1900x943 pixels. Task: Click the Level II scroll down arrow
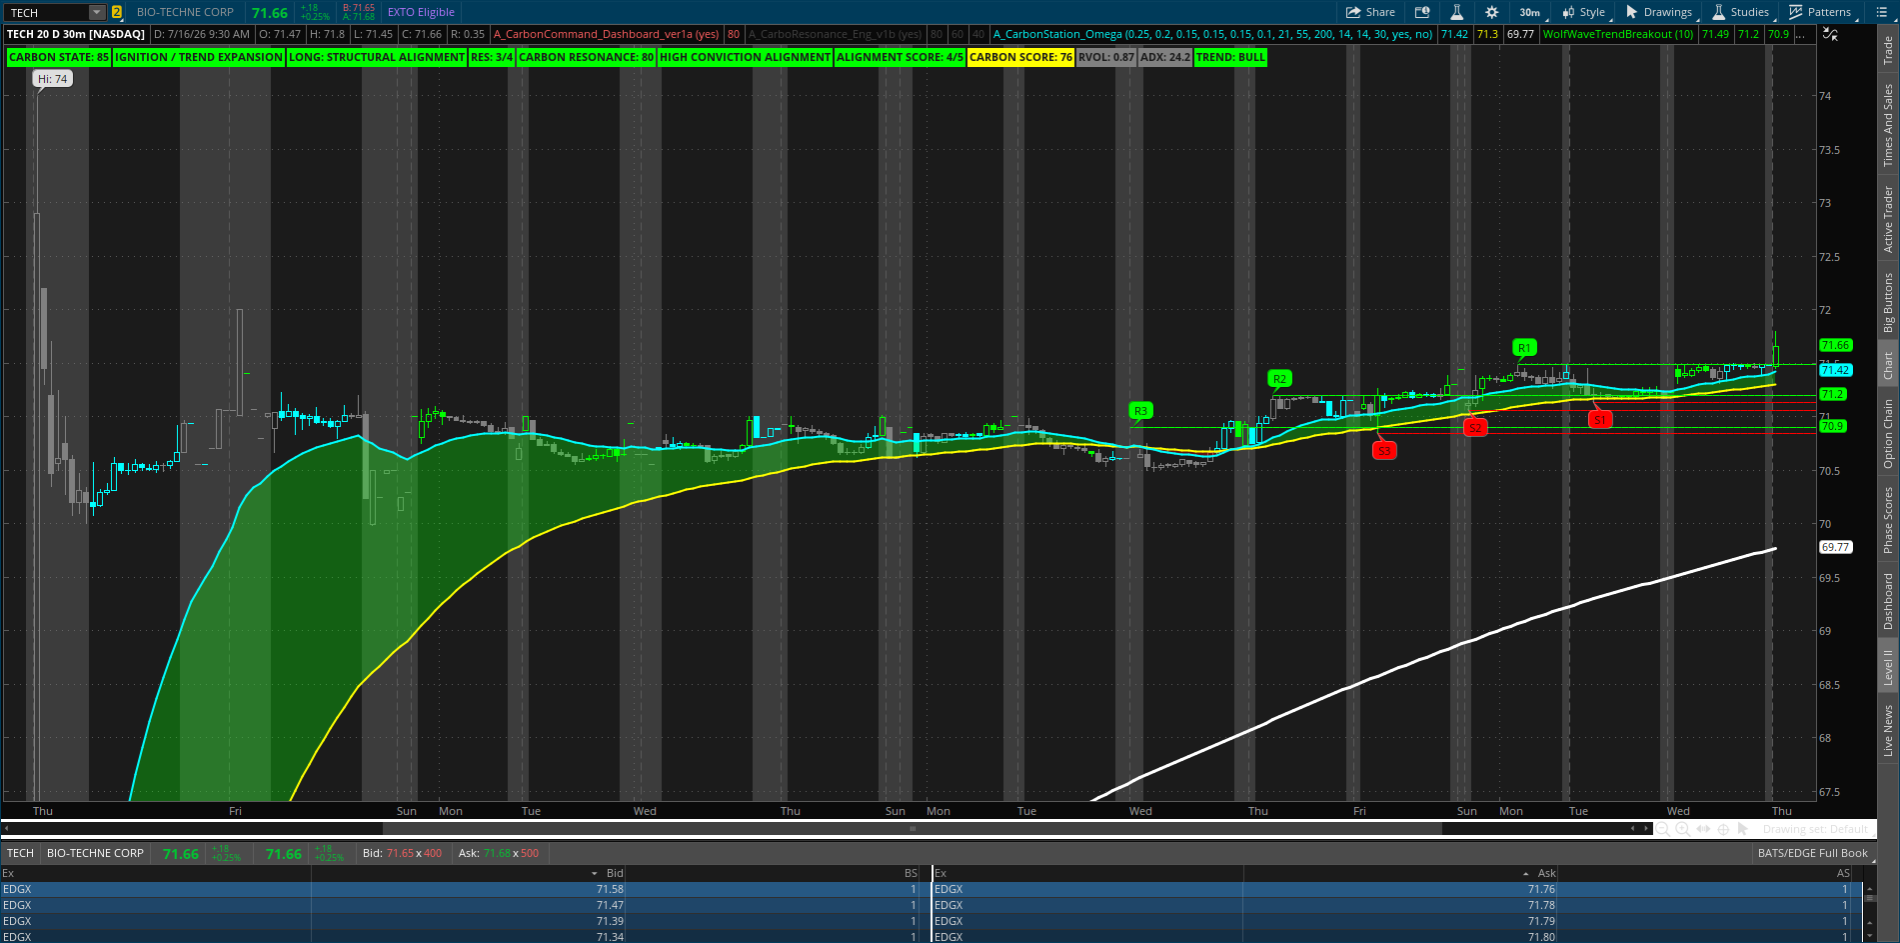tap(1869, 936)
